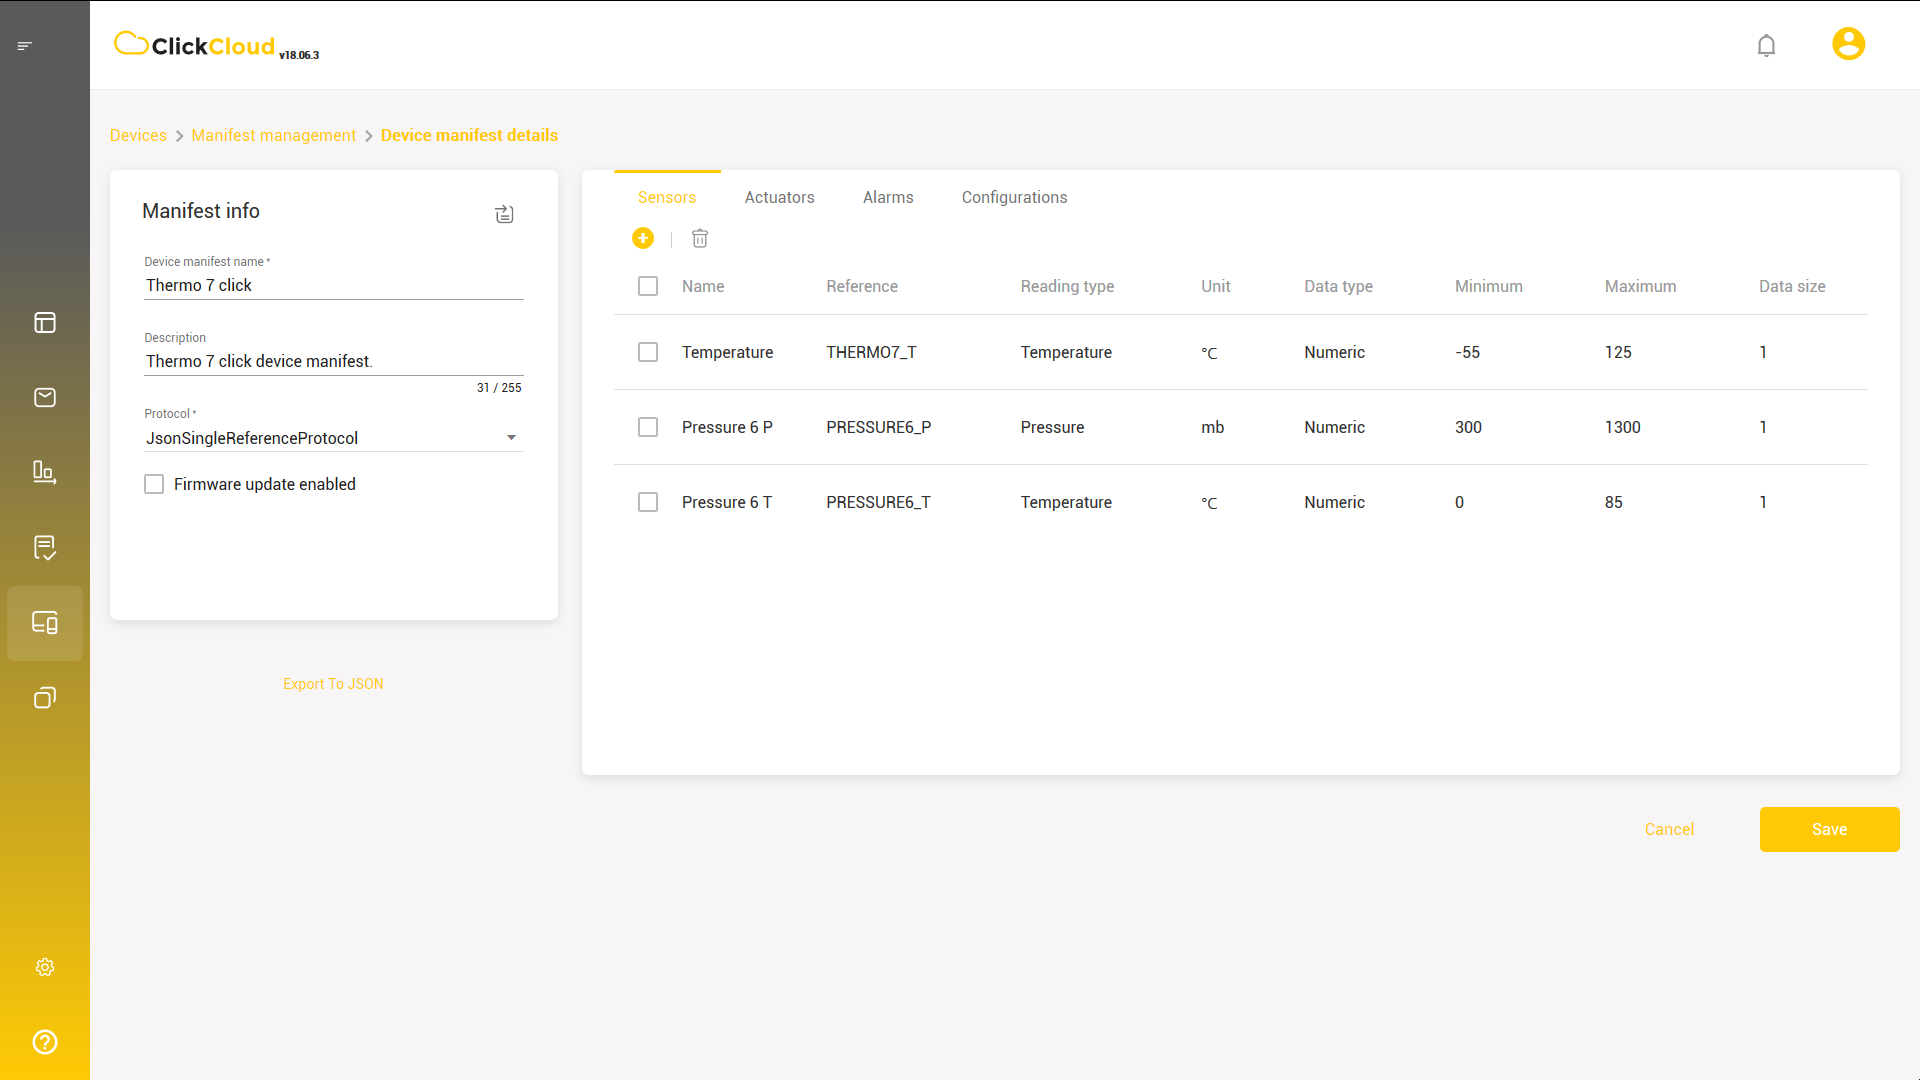Select the THERMO7_T reference cell
1920x1080 pixels.
tap(871, 352)
